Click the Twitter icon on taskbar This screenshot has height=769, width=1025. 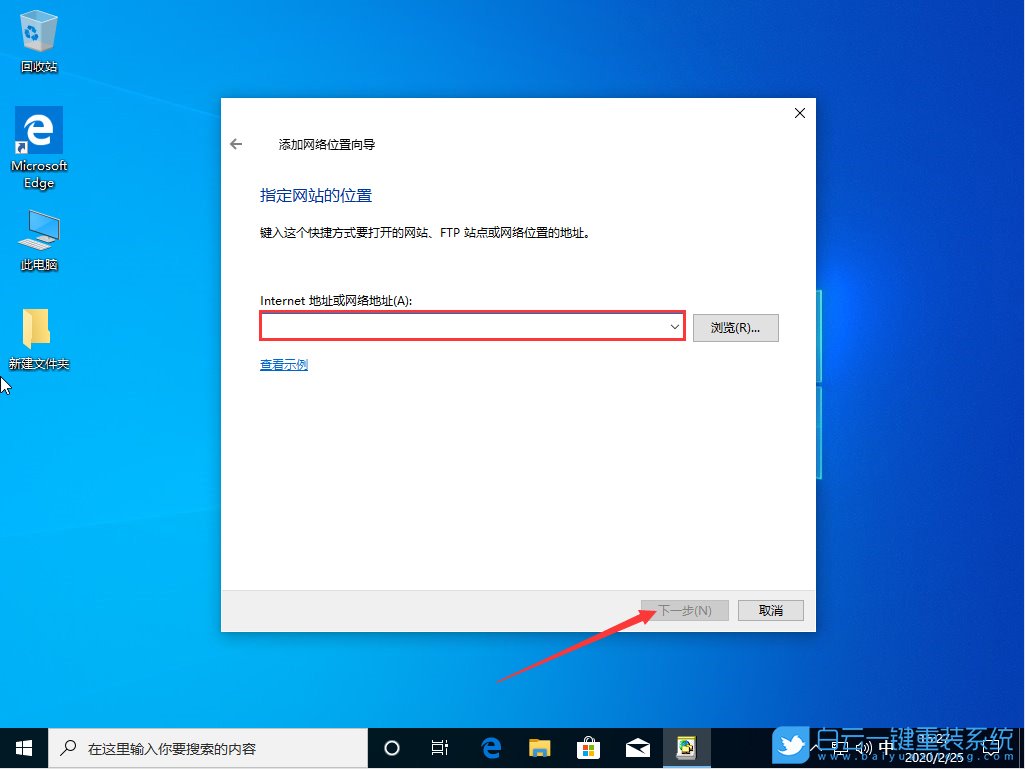(x=790, y=747)
